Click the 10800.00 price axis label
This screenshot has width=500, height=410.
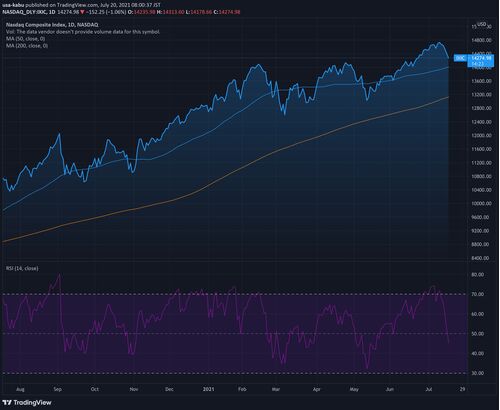pos(481,176)
